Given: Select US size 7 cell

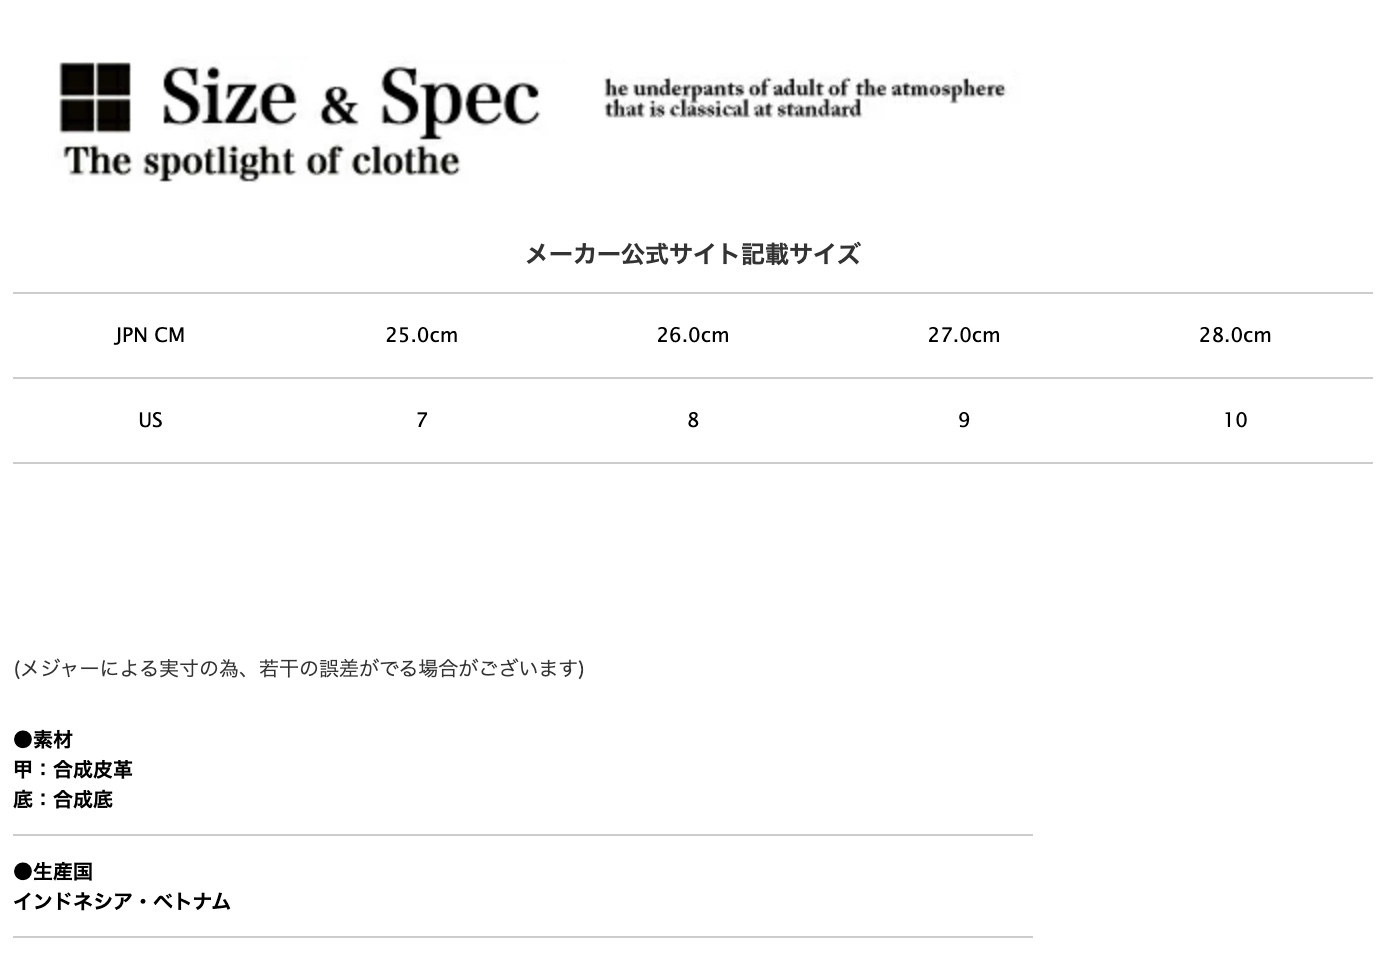Looking at the screenshot, I should point(422,420).
